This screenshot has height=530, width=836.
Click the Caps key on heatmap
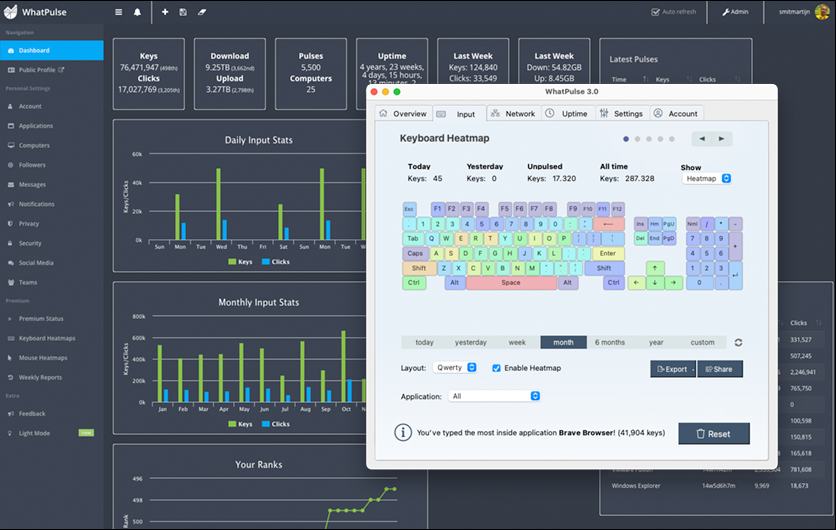point(415,253)
